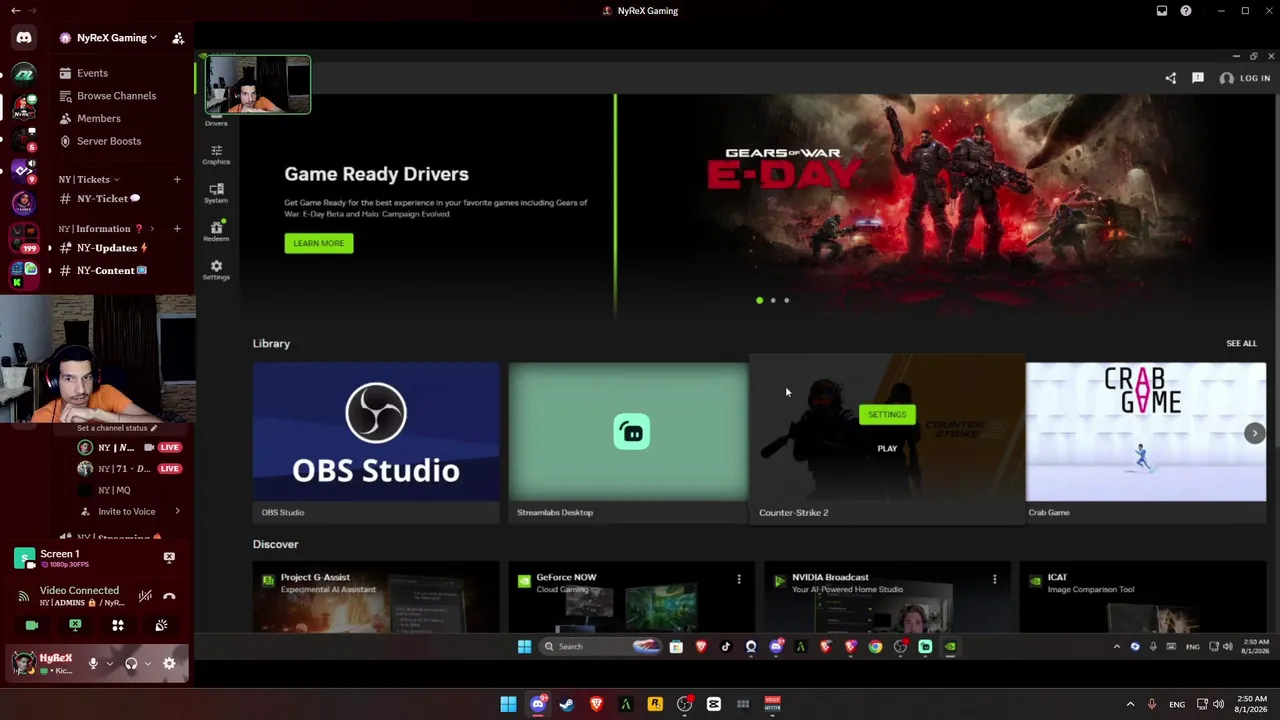Open Rockstar Games Launcher taskbar icon

[x=655, y=705]
